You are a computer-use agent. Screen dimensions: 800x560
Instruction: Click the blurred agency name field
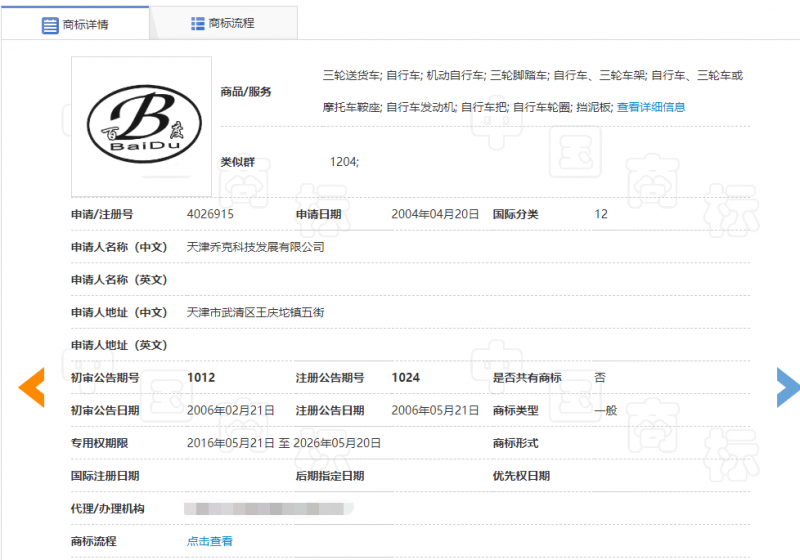point(269,508)
